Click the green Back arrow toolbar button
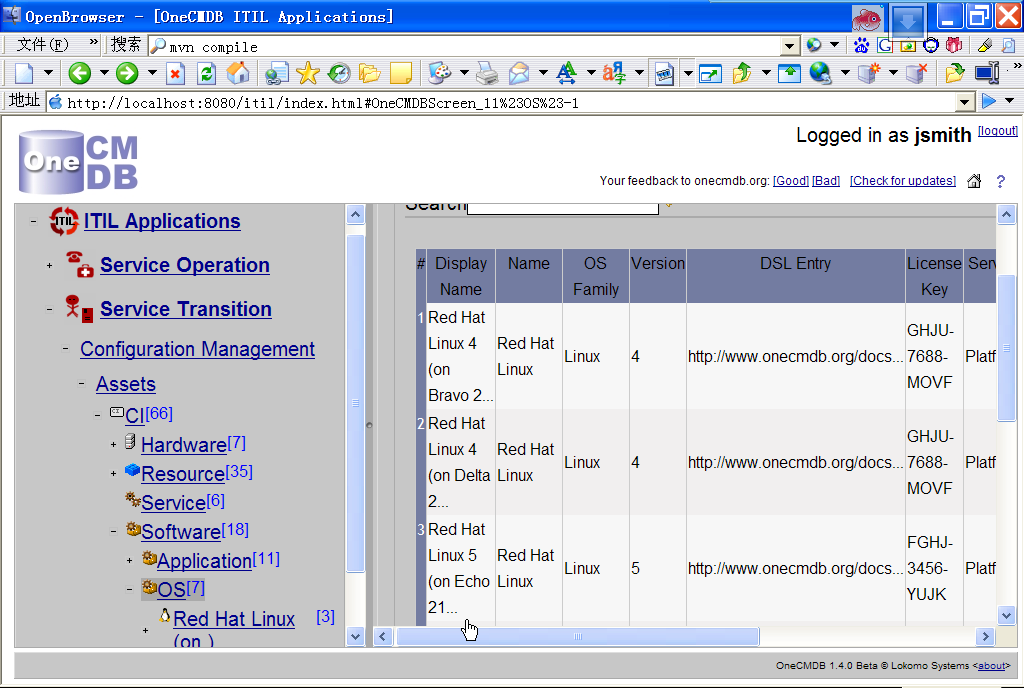The width and height of the screenshot is (1024, 688). (x=80, y=73)
